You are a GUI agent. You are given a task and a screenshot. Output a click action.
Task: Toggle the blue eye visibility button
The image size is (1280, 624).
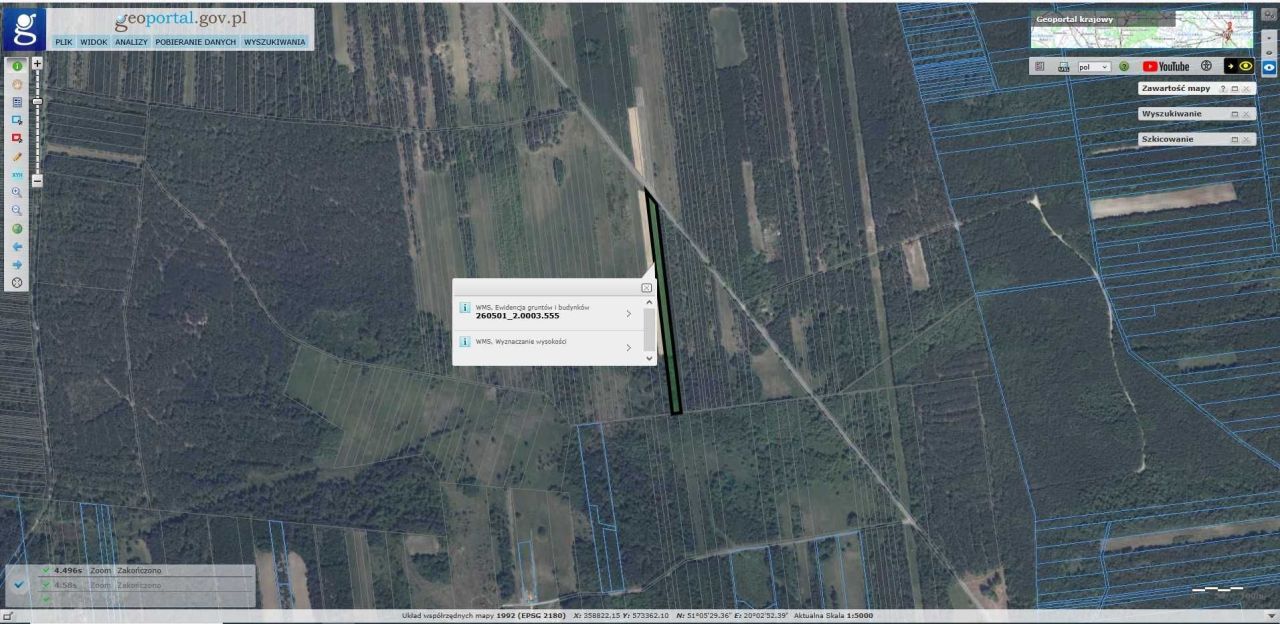tap(1269, 69)
